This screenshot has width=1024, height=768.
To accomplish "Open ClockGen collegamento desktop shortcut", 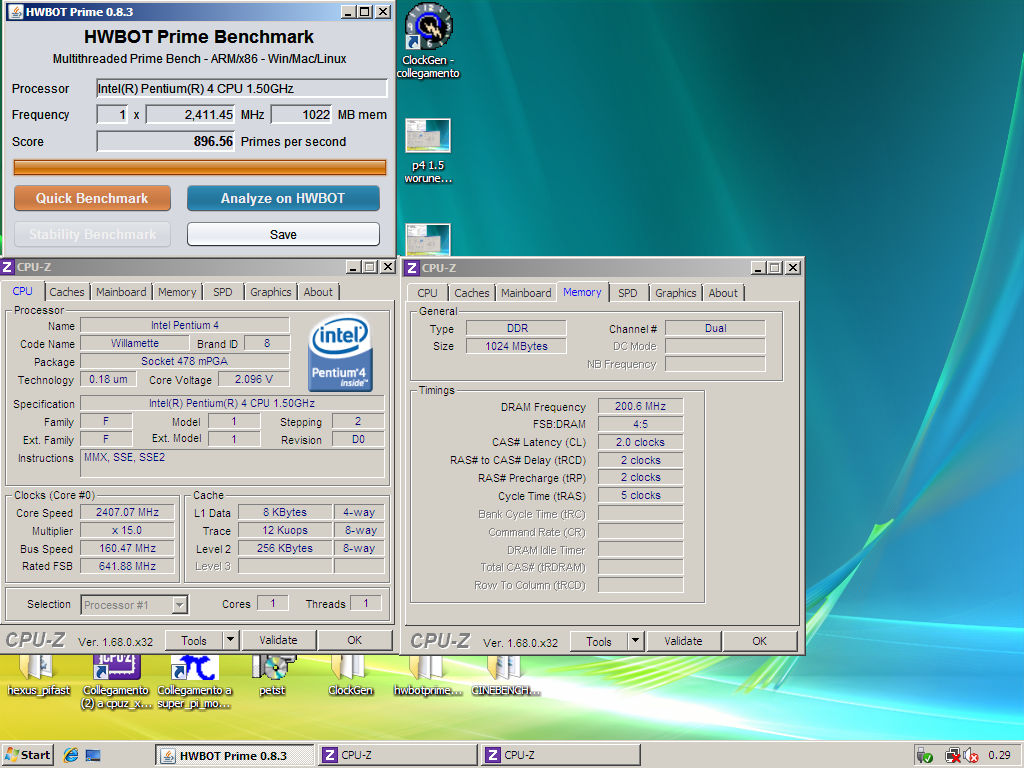I will coord(428,40).
